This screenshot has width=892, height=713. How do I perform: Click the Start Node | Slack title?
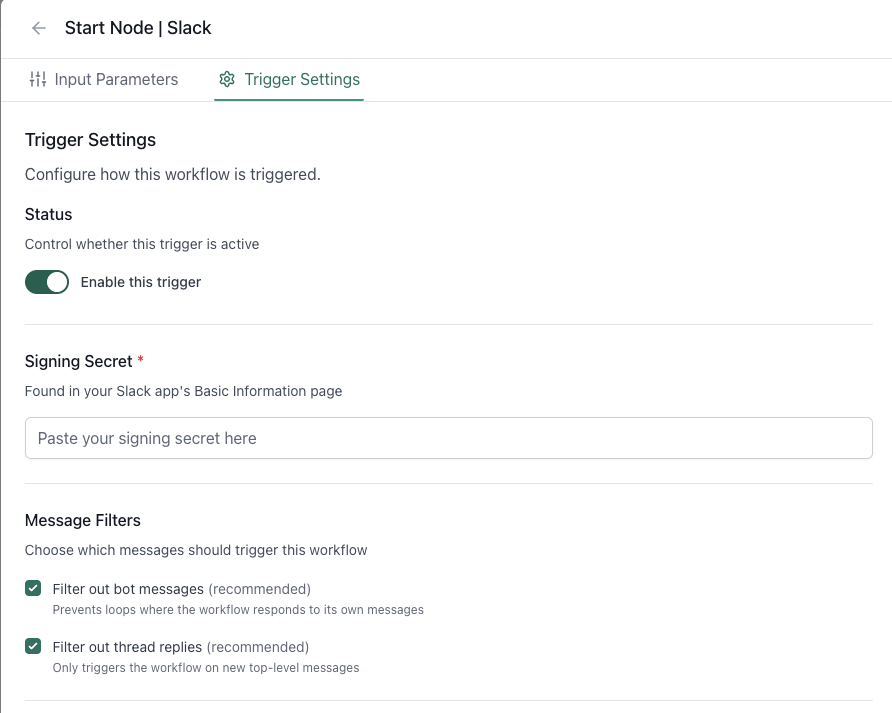click(x=138, y=28)
